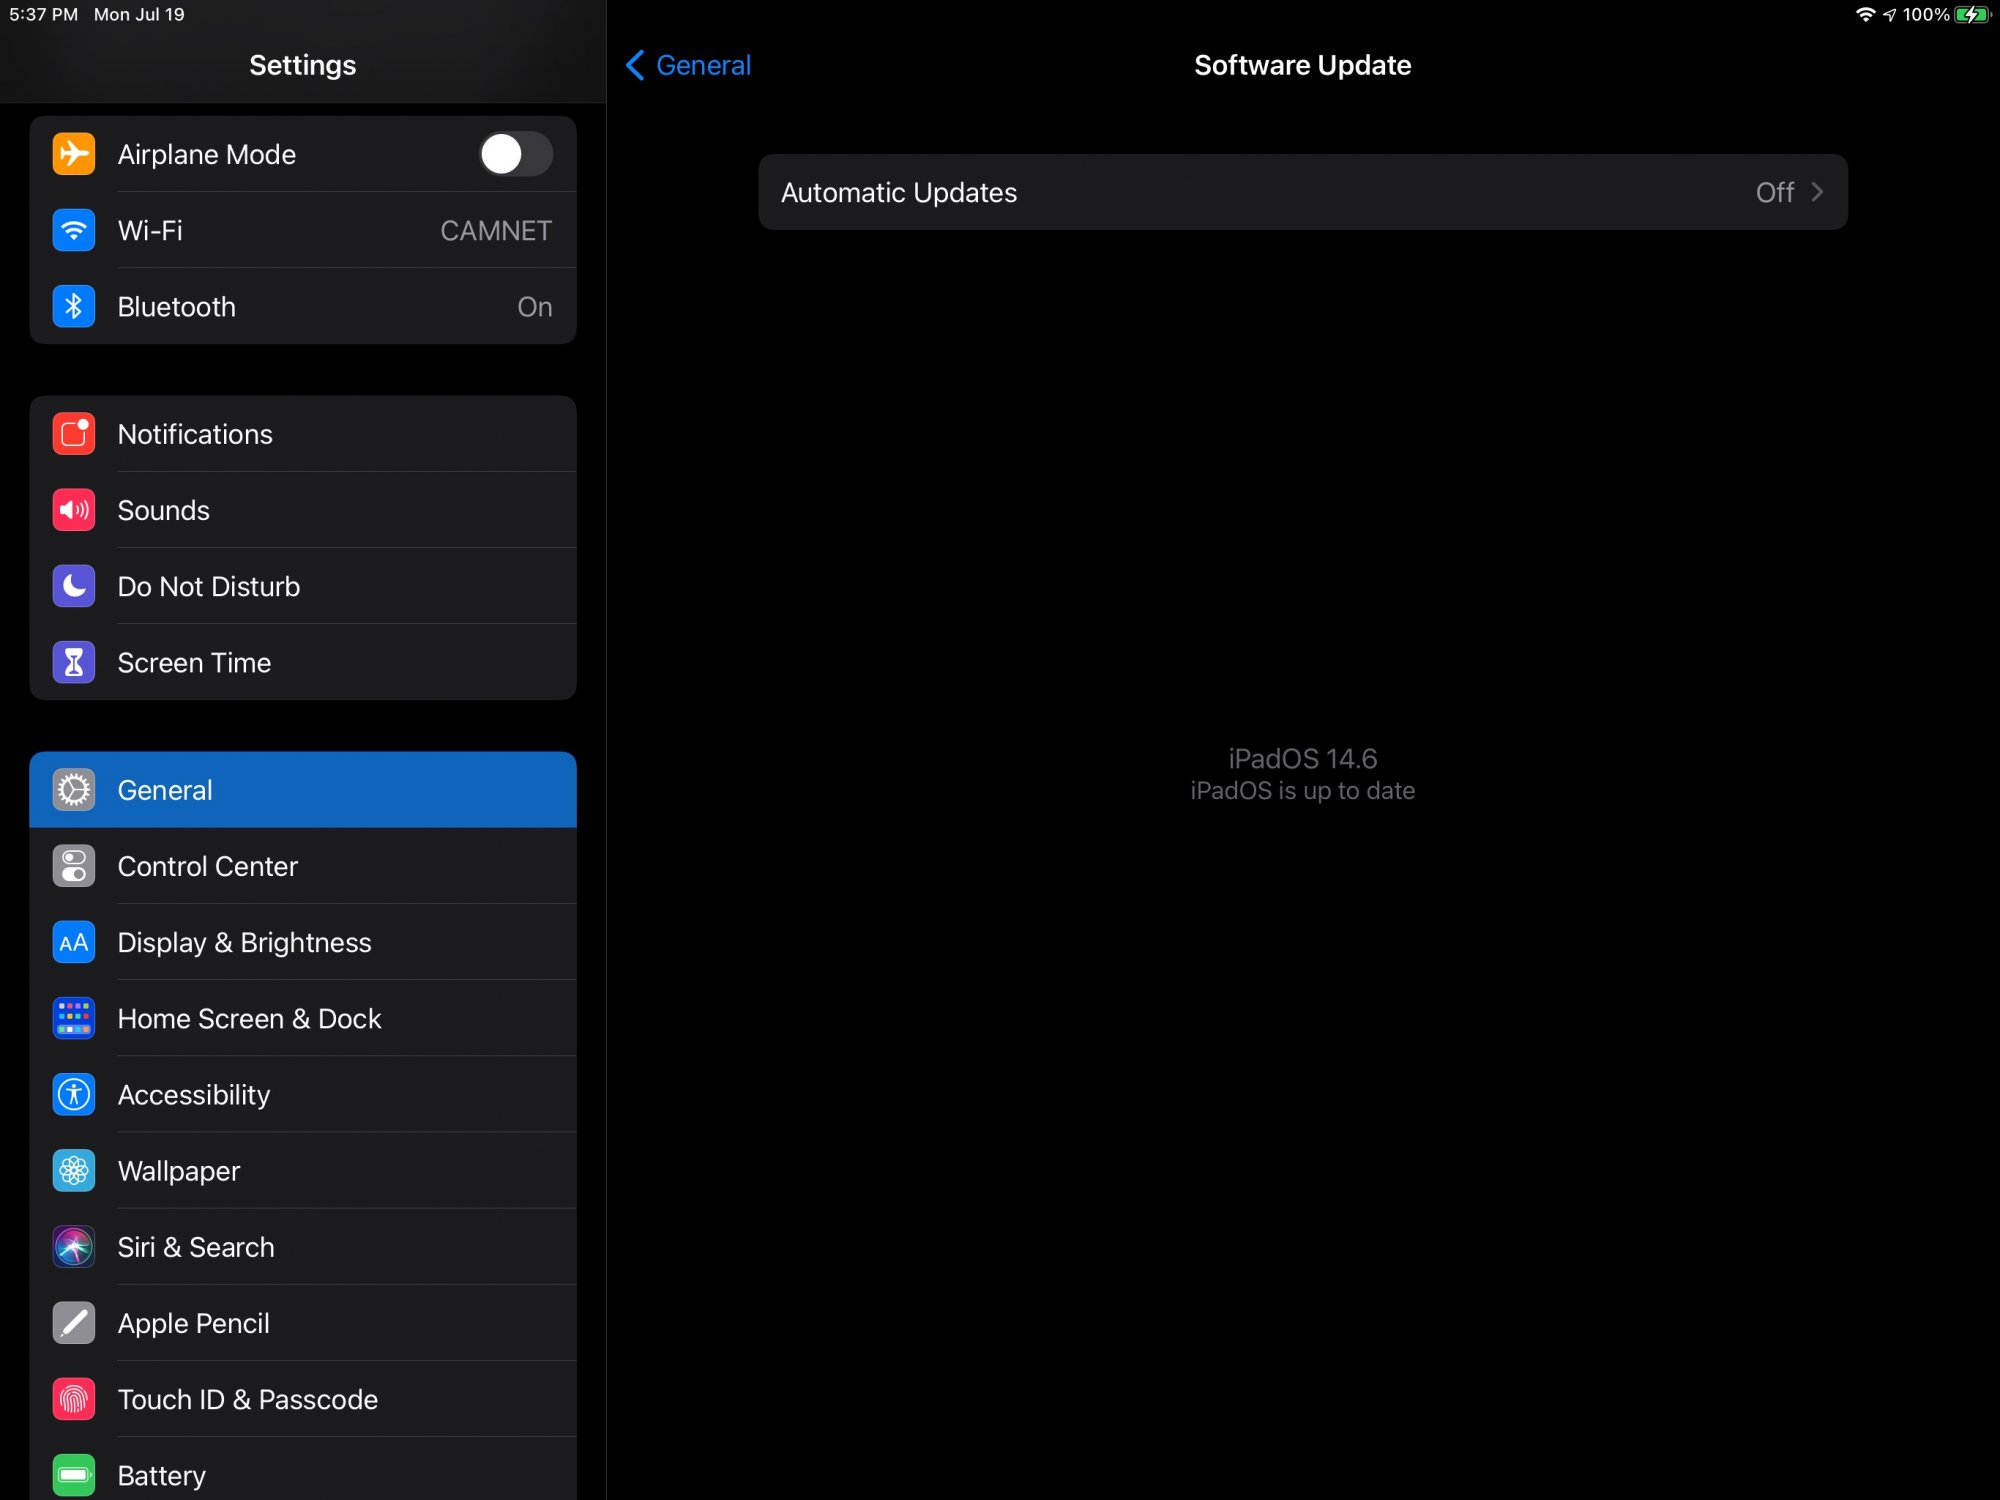Tap the Battery green icon
This screenshot has width=2000, height=1500.
[x=74, y=1475]
